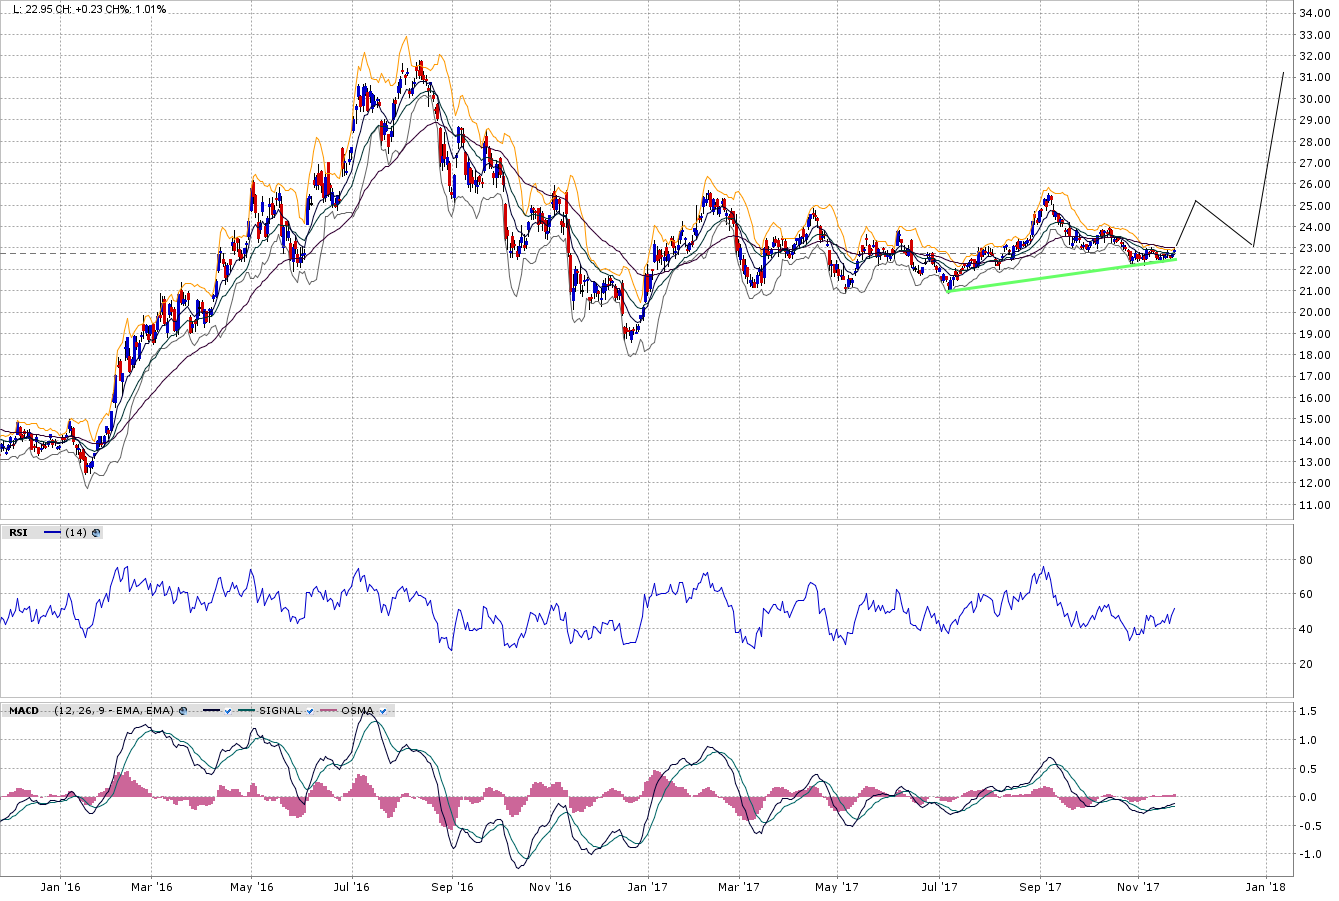Screen dimensions: 1339x901
Task: Open the RSI indicator settings icon
Action: click(96, 533)
